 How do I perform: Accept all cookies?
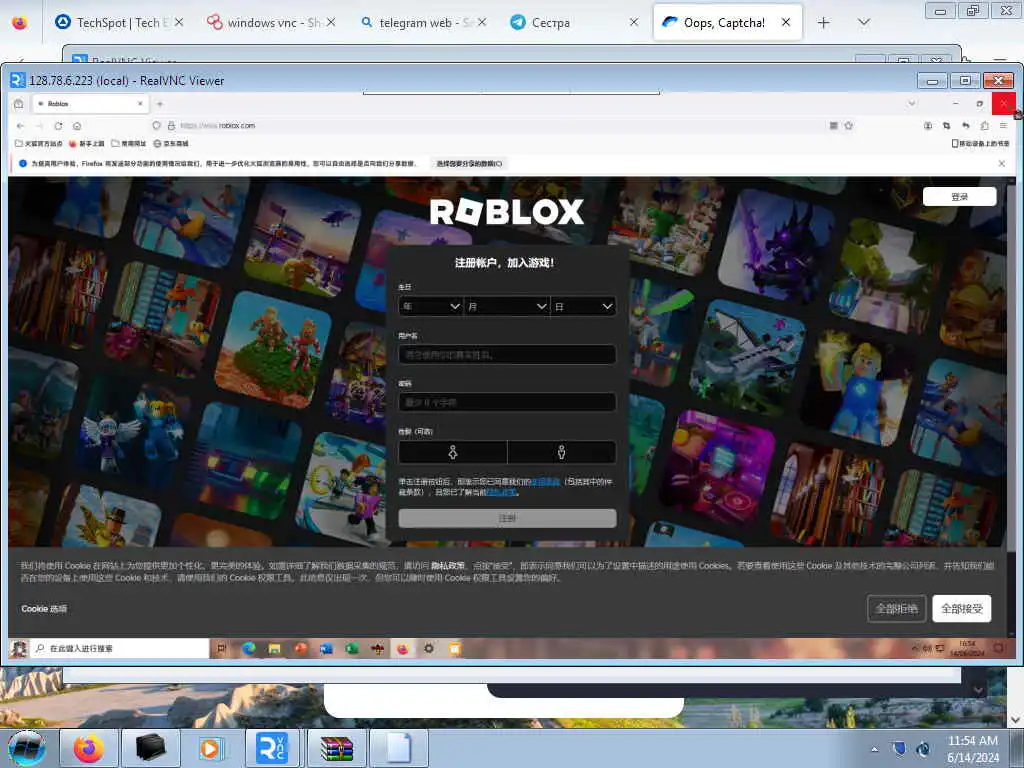tap(961, 609)
